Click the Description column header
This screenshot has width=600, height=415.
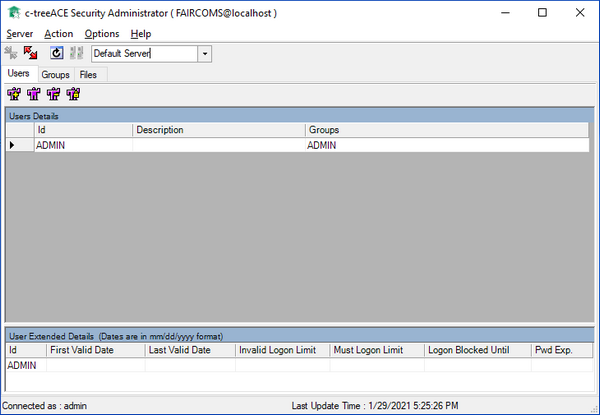point(219,130)
